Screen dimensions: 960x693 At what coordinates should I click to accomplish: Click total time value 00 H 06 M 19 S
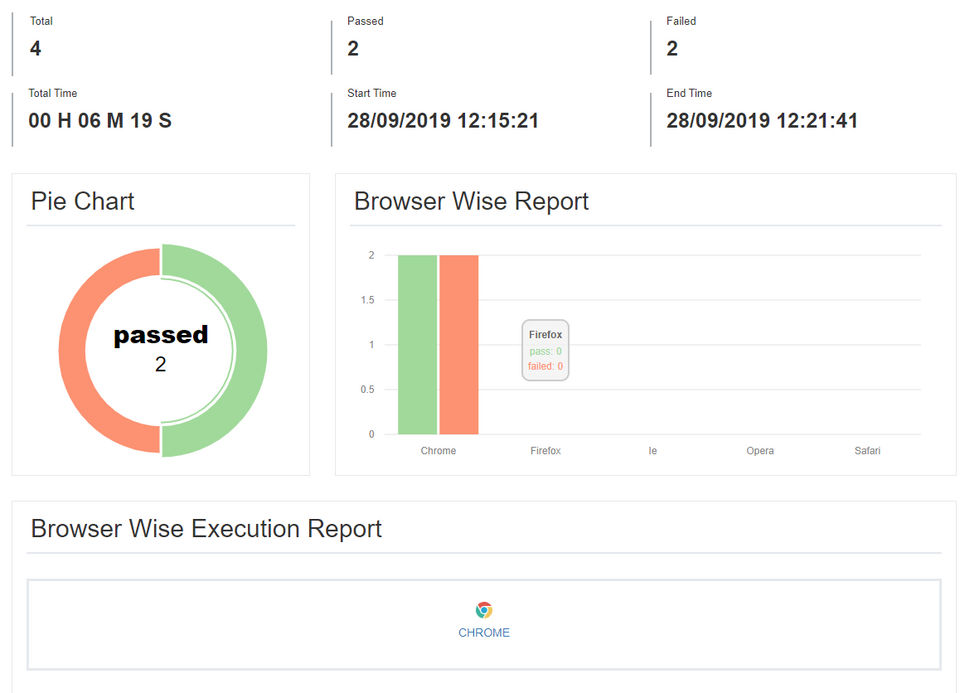100,121
